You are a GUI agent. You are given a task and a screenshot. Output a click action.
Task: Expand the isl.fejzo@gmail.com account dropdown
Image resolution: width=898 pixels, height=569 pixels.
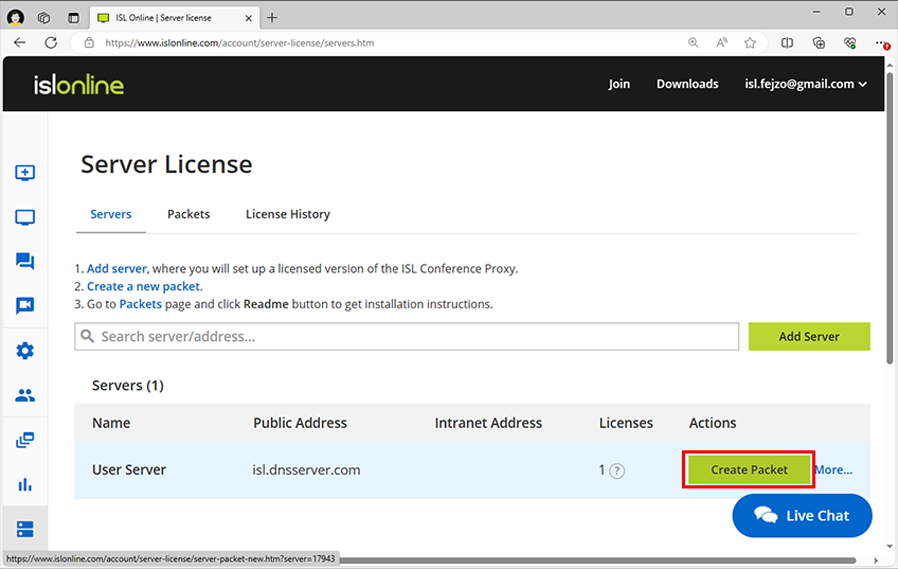coord(805,84)
